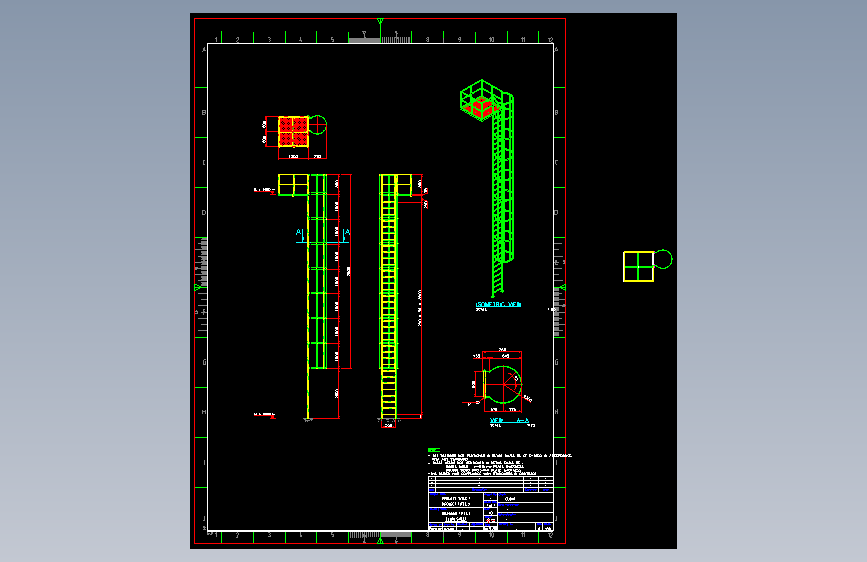The image size is (867, 562).
Task: Select the green notes heading above the title block
Action: [434, 450]
